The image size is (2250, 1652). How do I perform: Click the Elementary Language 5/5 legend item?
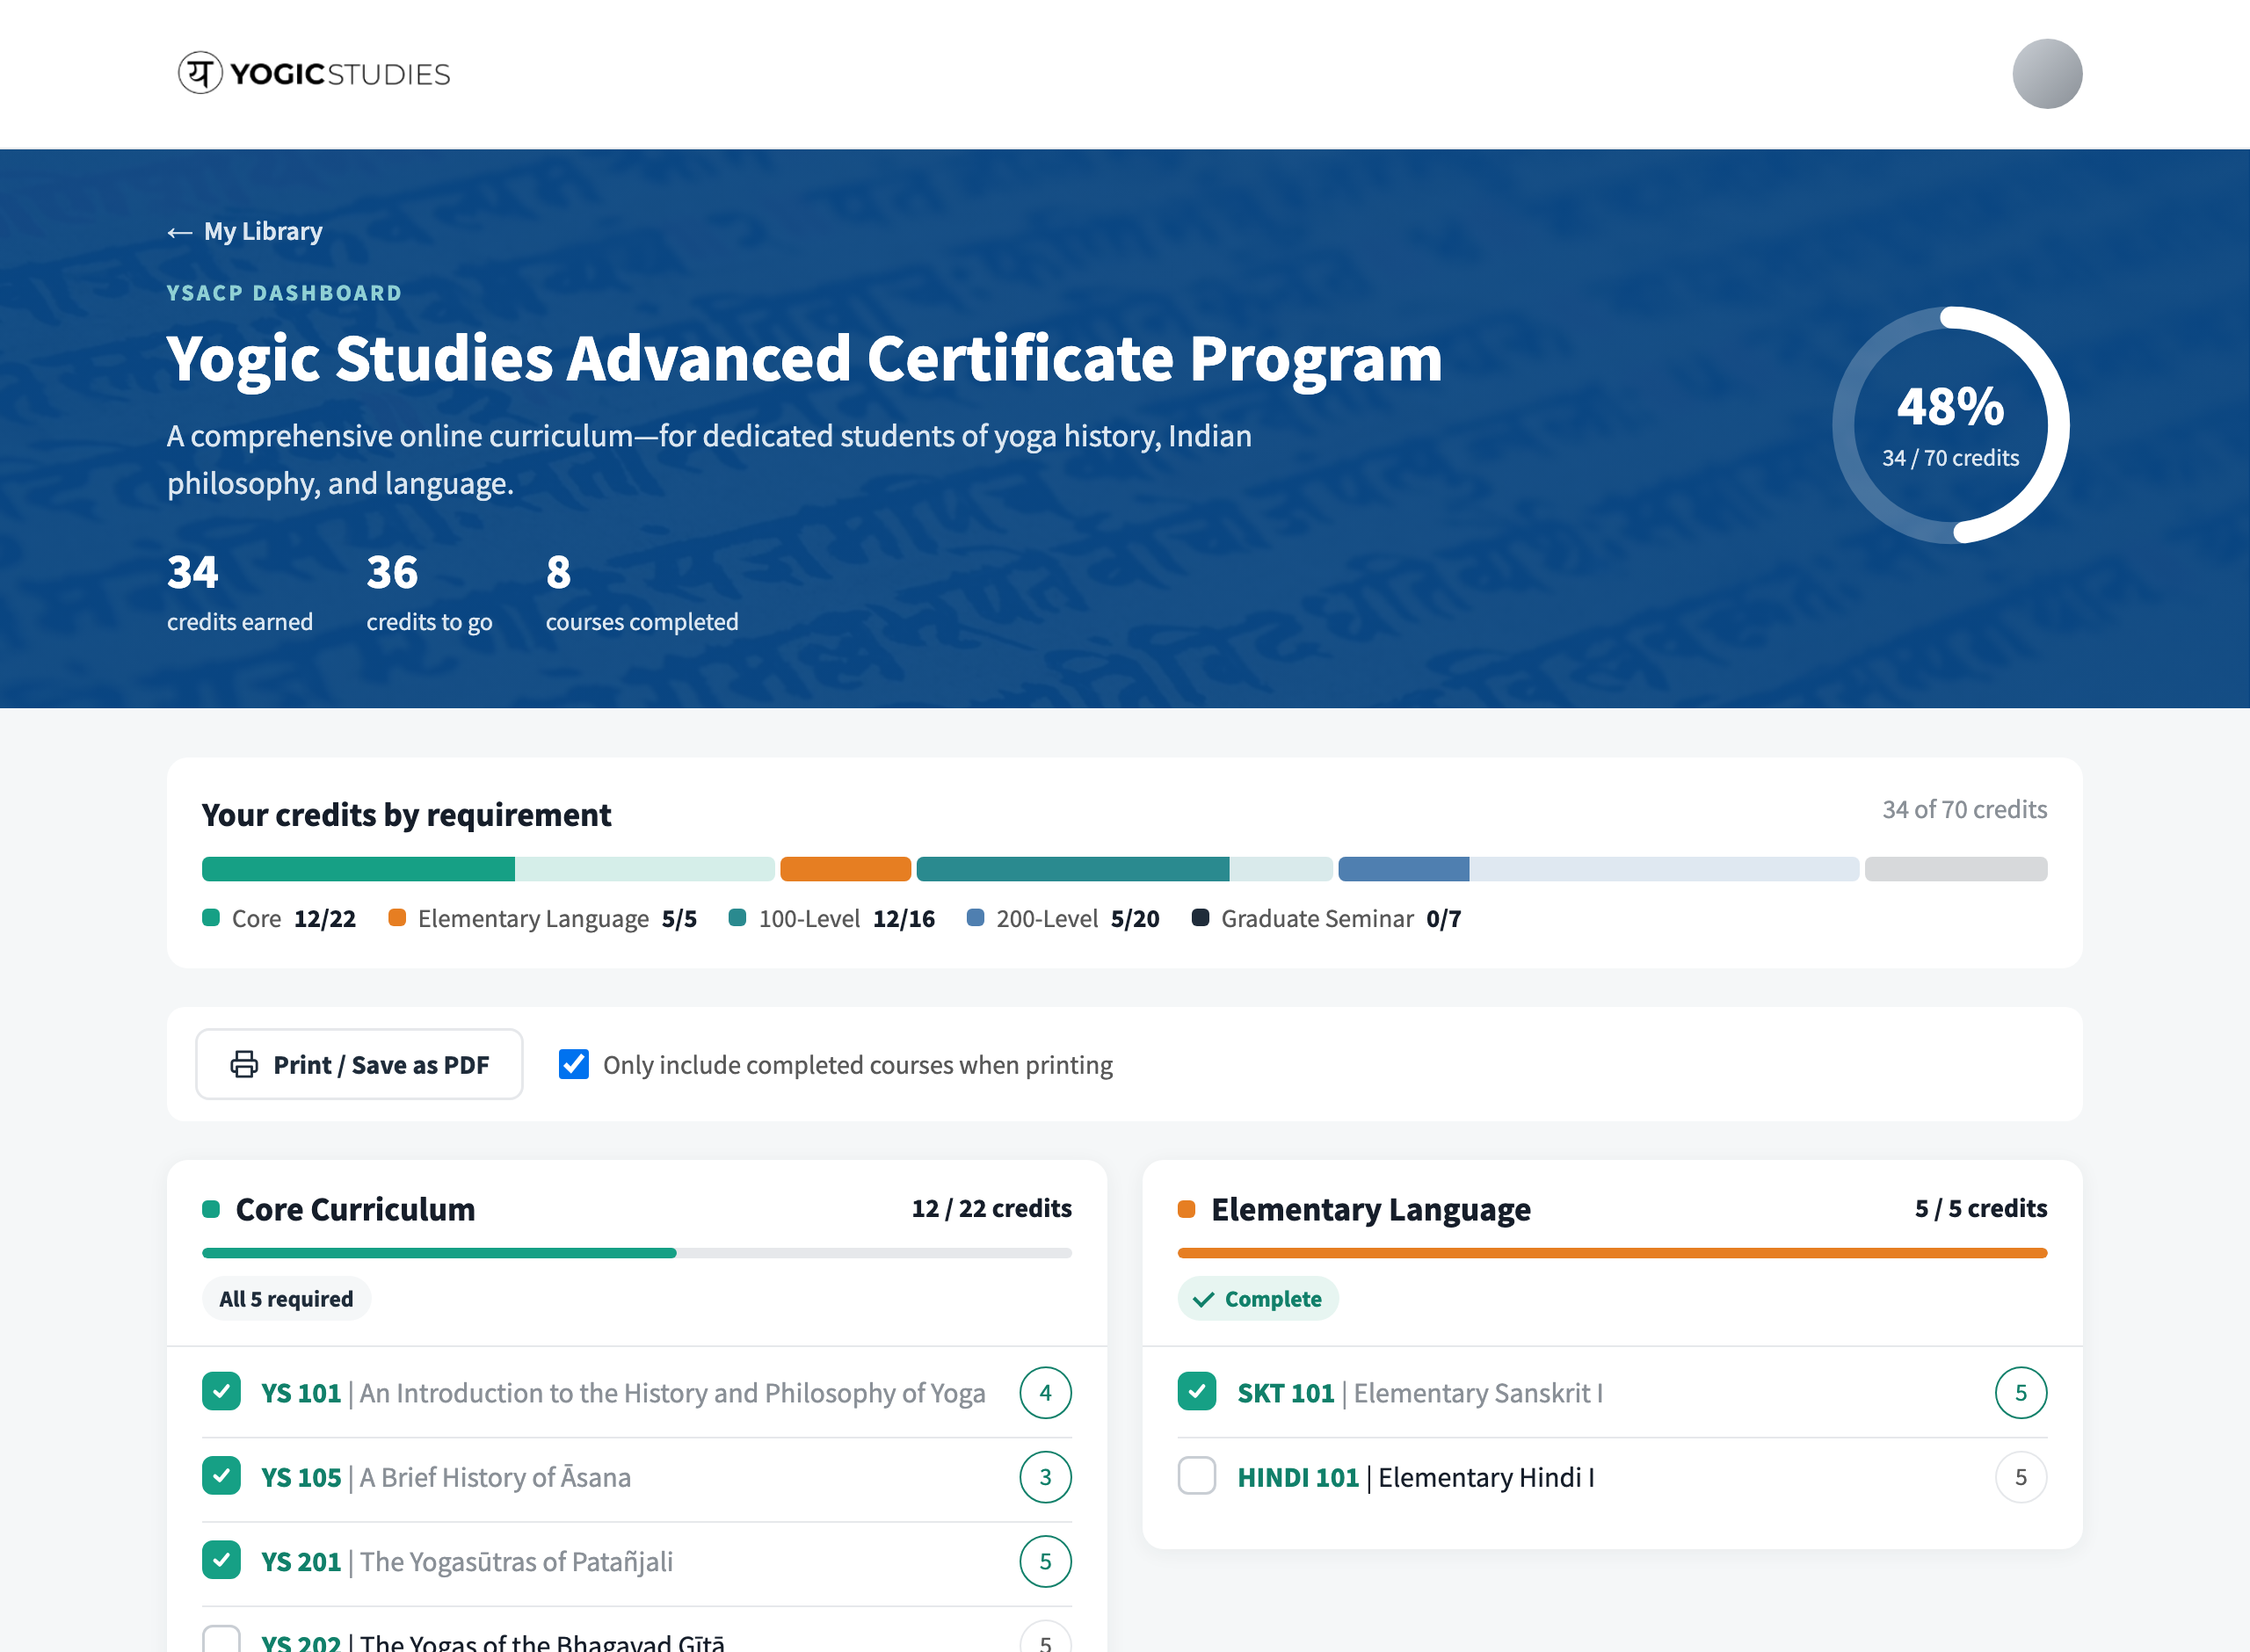click(x=543, y=918)
